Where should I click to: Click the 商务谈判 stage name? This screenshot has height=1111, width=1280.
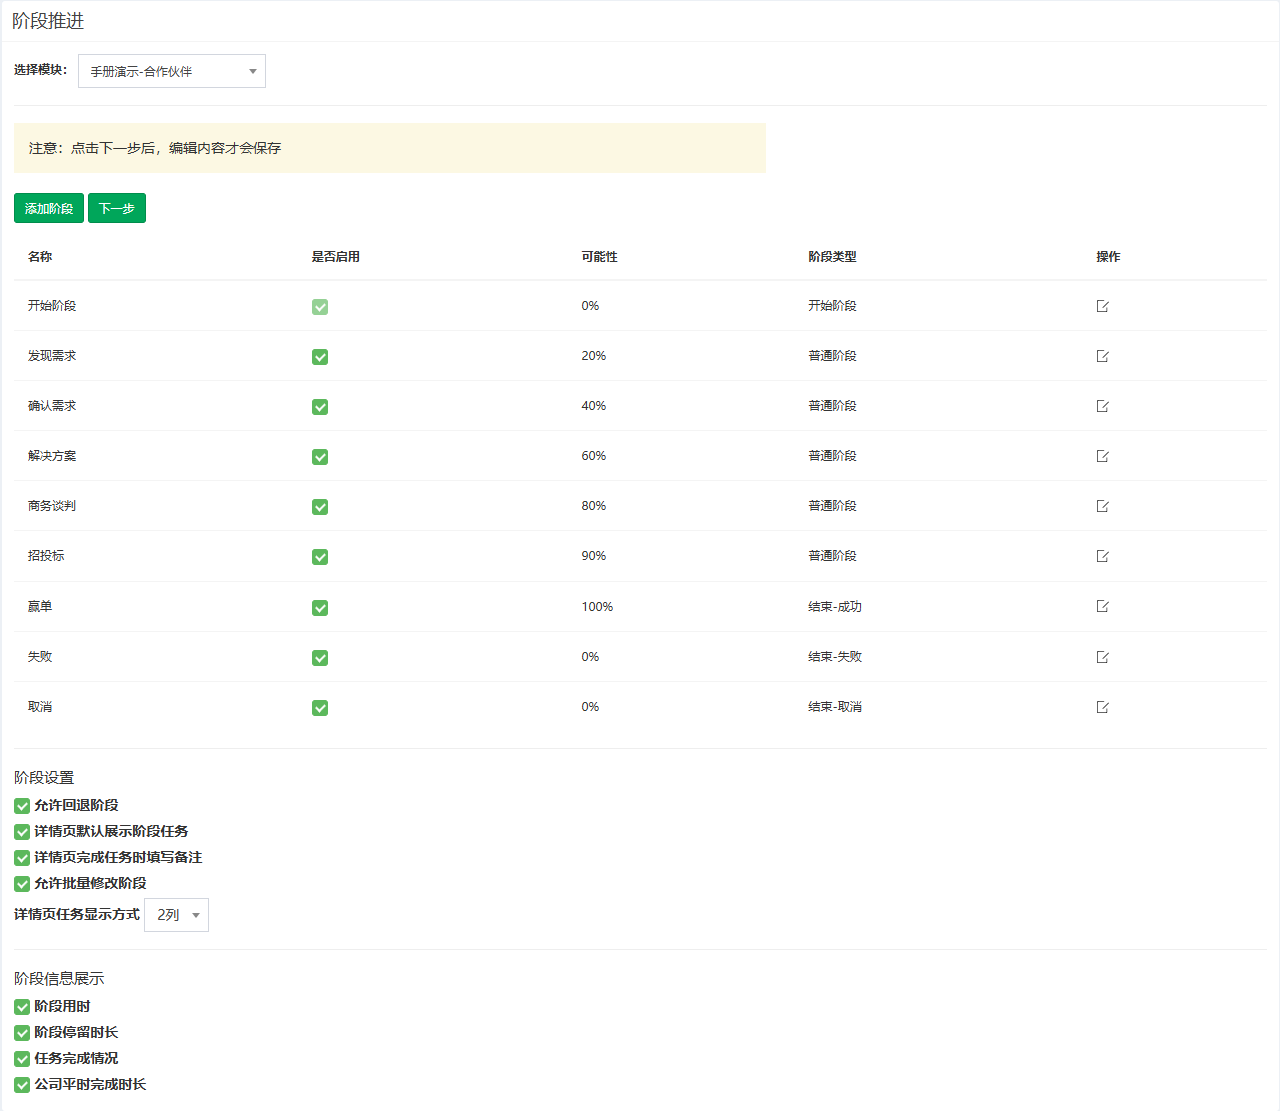[x=52, y=506]
